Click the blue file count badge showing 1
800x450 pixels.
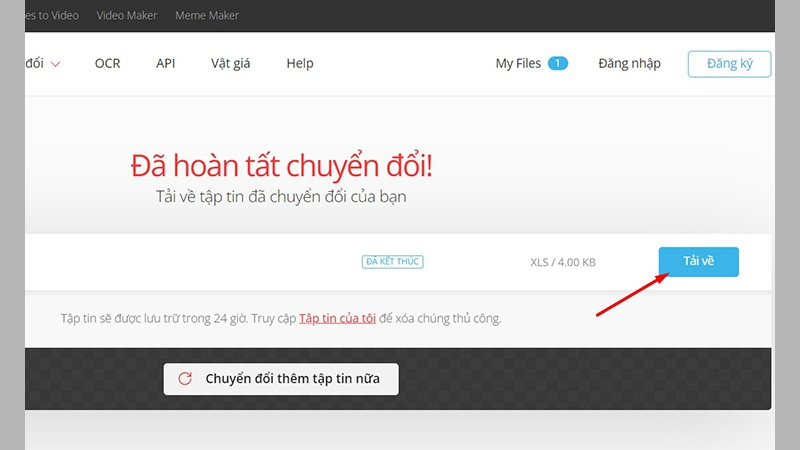pyautogui.click(x=558, y=63)
